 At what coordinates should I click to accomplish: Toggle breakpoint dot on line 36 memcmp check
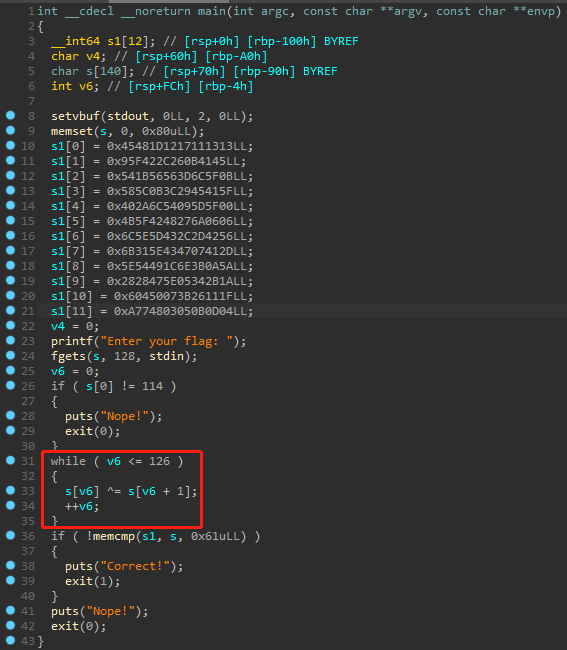pos(10,536)
